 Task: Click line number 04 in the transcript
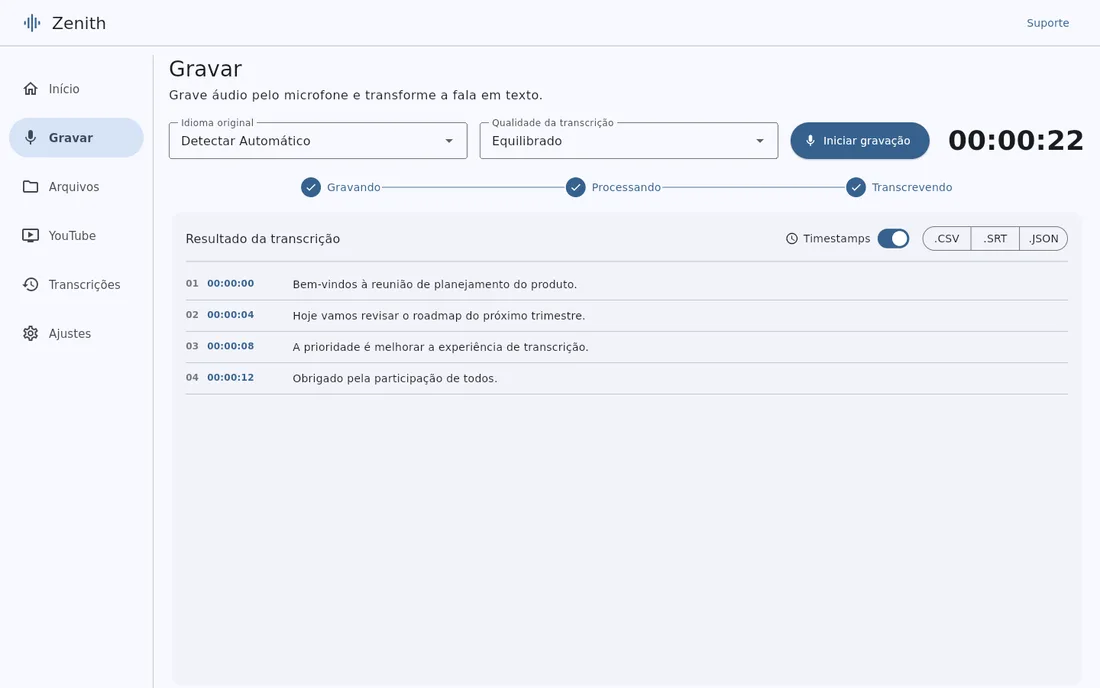click(192, 377)
